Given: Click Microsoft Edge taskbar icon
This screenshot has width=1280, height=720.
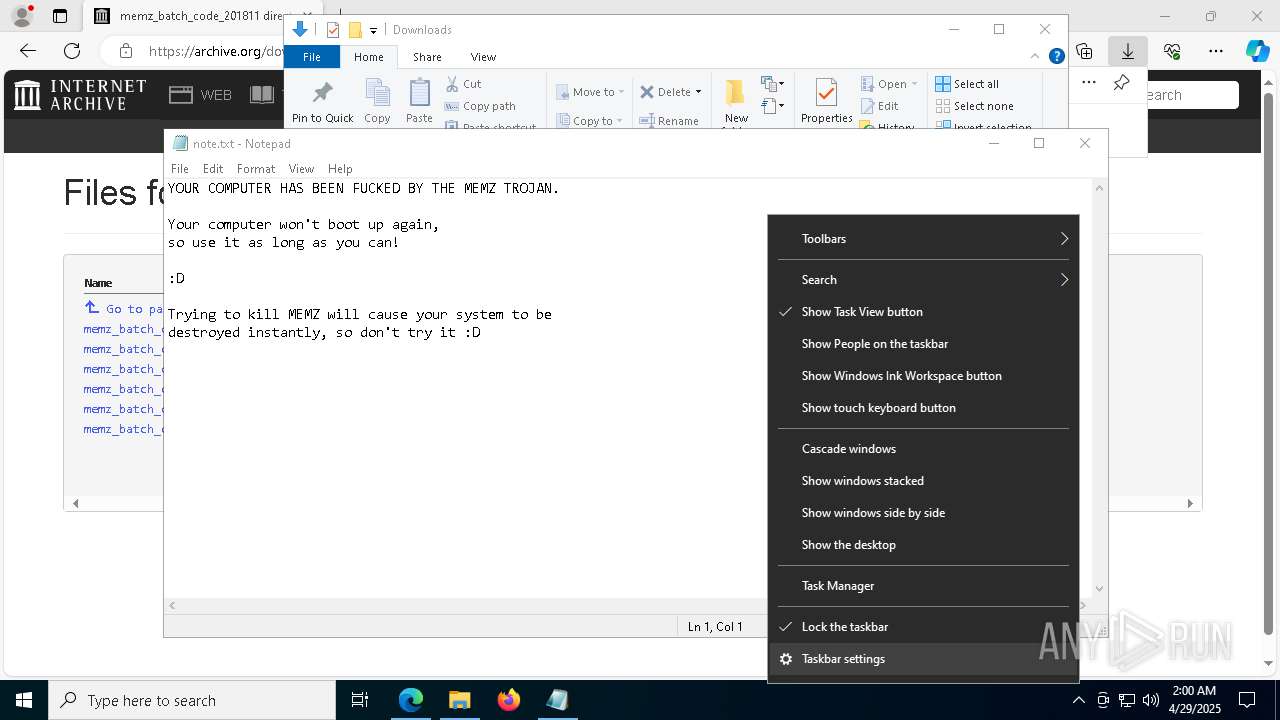Looking at the screenshot, I should (411, 700).
